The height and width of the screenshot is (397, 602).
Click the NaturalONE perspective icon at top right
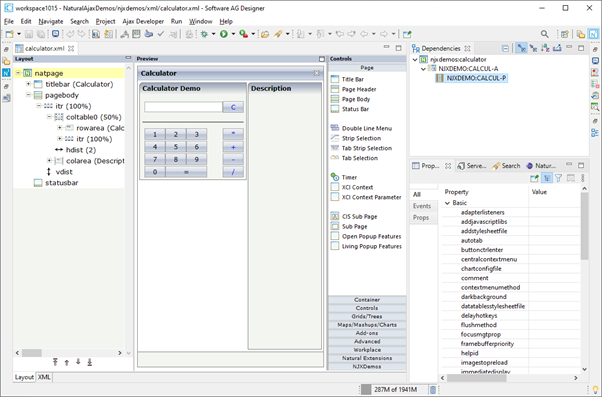tap(594, 34)
